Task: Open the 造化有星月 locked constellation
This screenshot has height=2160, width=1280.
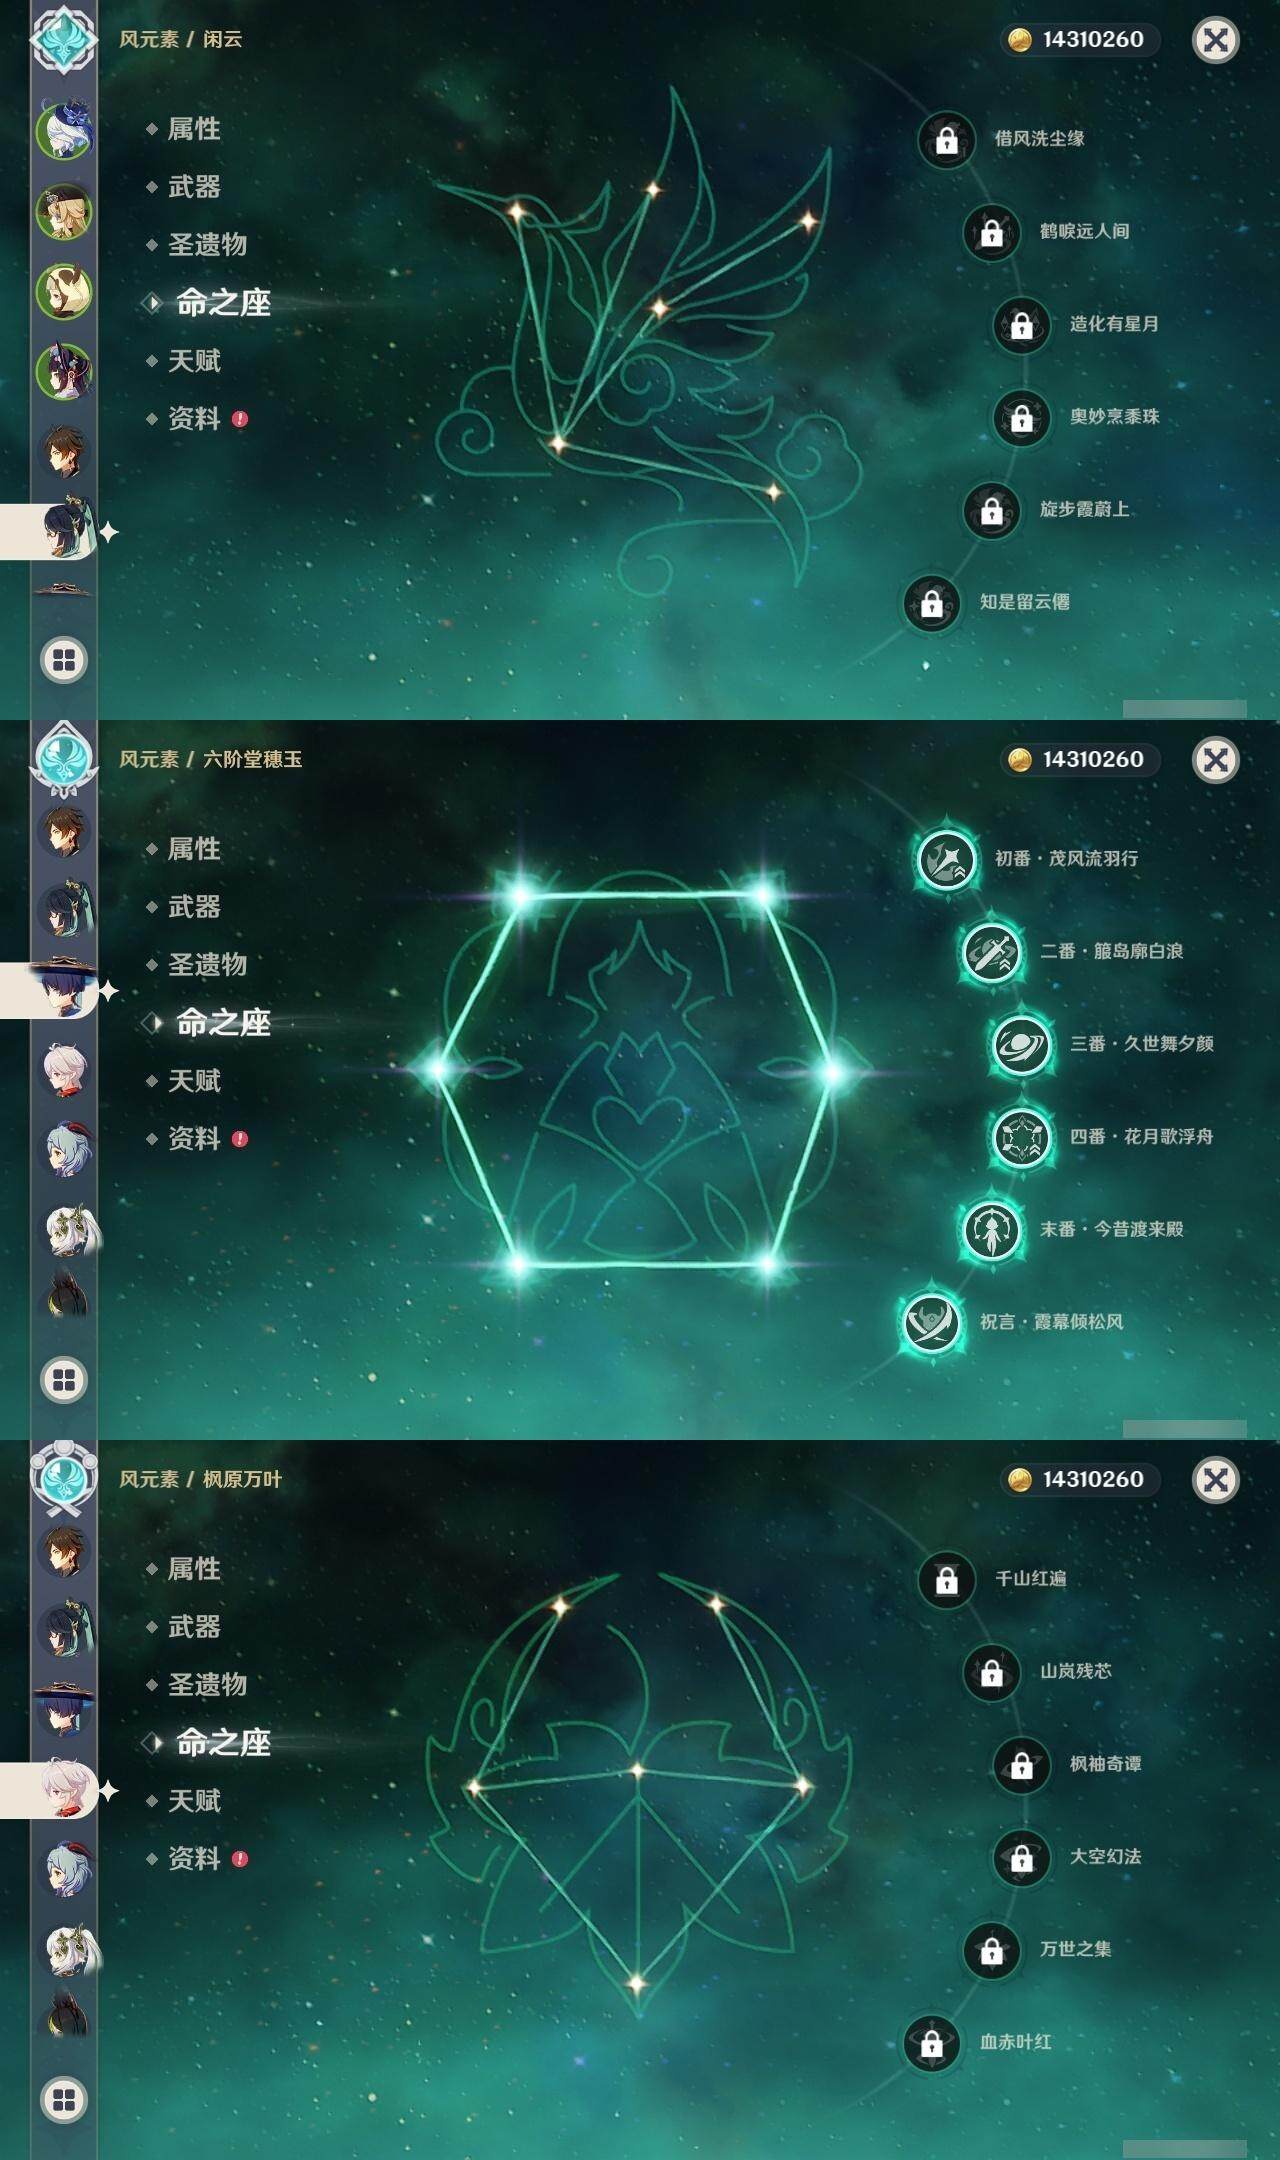Action: (1021, 325)
